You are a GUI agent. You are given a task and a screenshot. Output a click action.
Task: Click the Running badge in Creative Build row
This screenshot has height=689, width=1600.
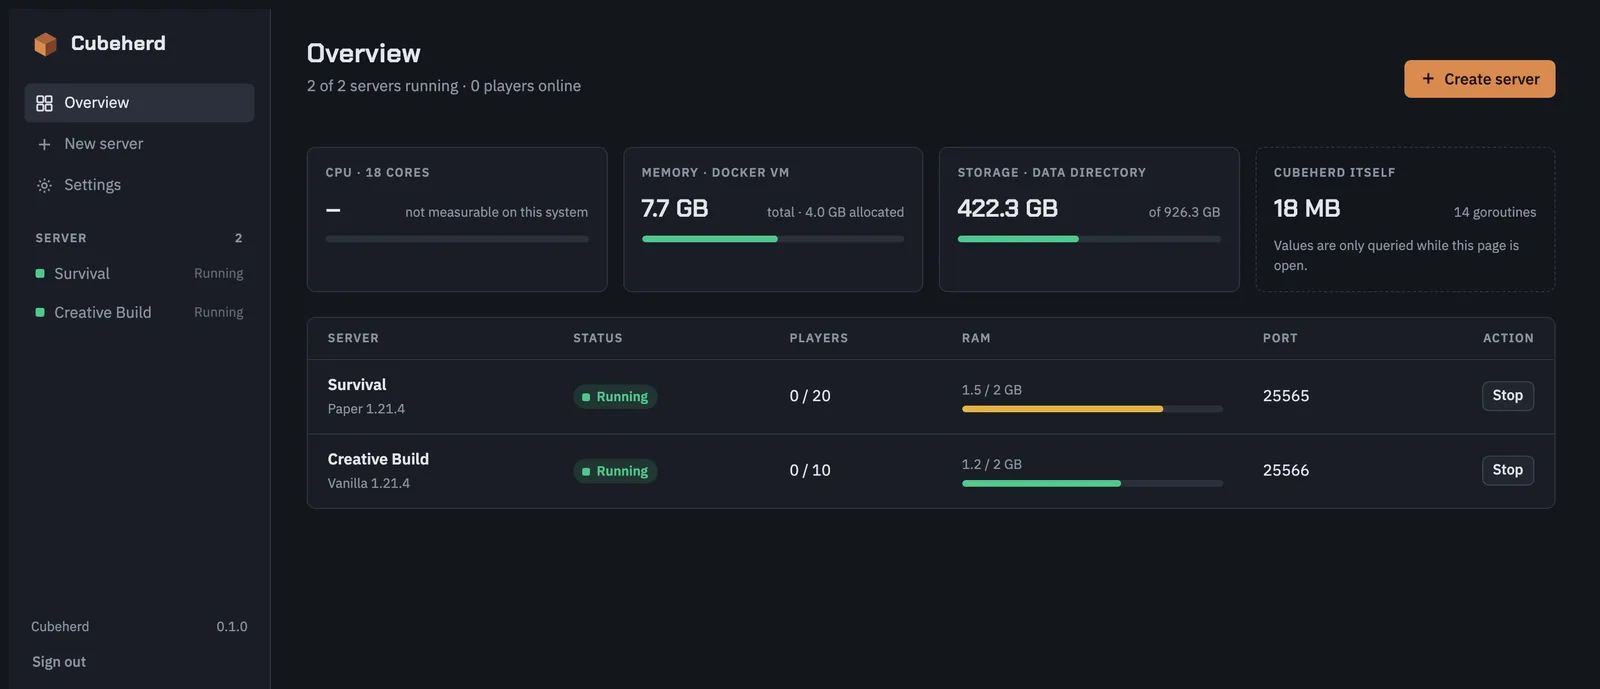click(x=615, y=471)
